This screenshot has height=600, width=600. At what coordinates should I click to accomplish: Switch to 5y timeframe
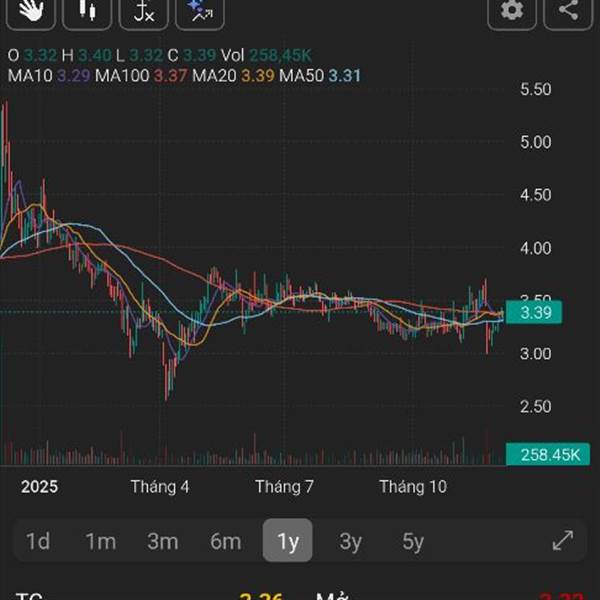(413, 541)
